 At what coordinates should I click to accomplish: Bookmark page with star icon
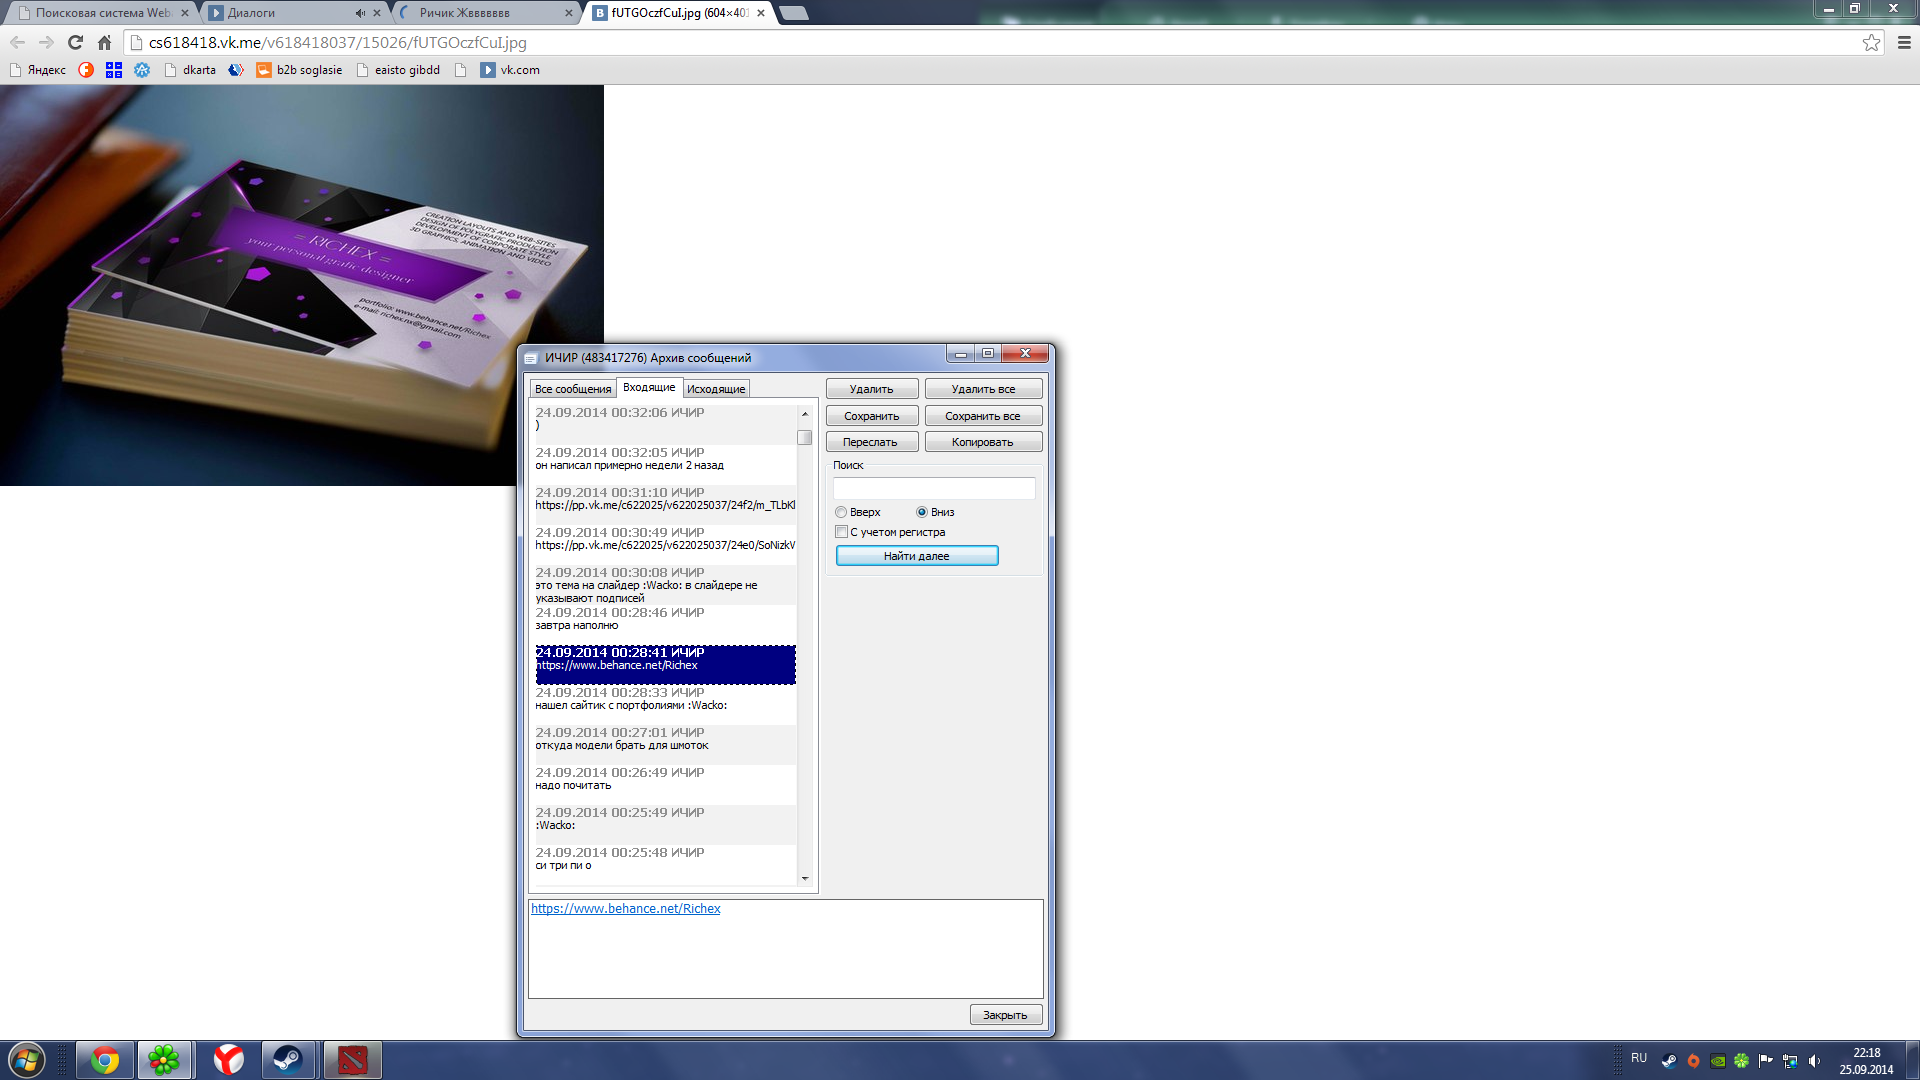1871,42
